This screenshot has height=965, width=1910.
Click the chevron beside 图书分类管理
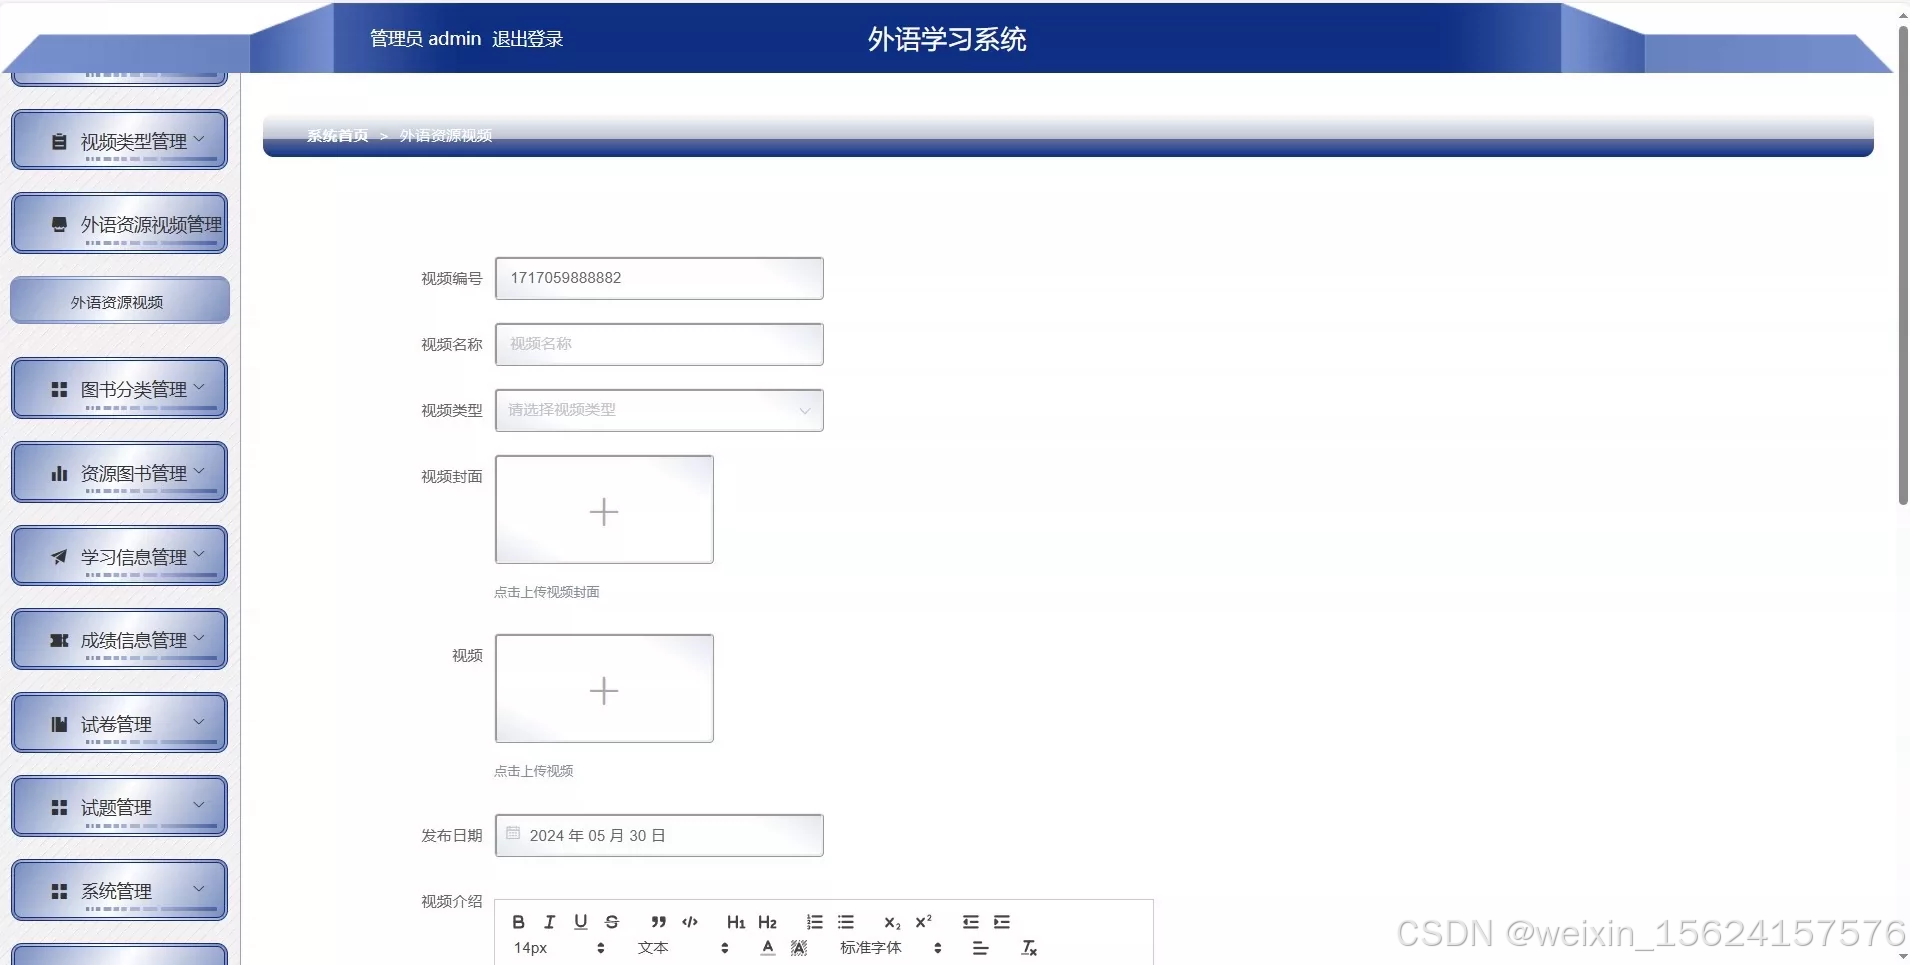[x=199, y=386]
